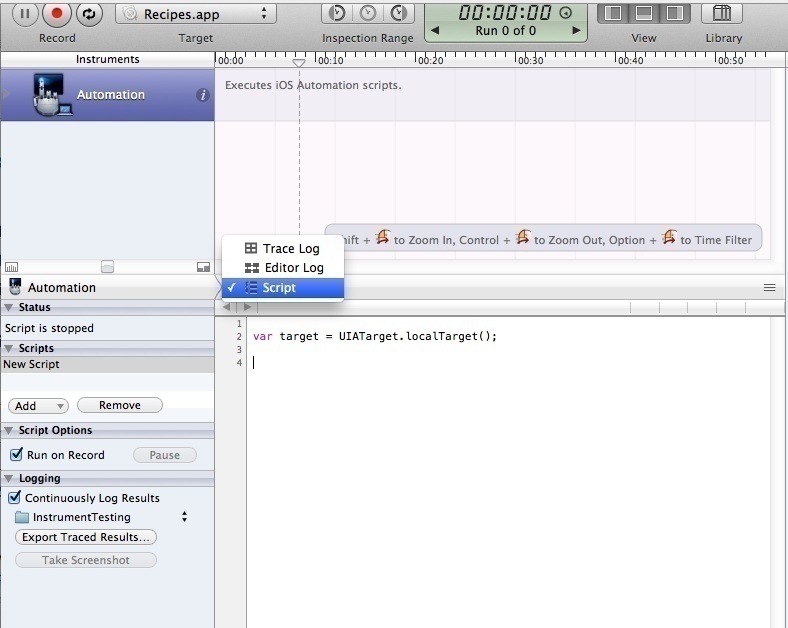Toggle the right extended detail panel
This screenshot has width=788, height=628.
pyautogui.click(x=674, y=13)
